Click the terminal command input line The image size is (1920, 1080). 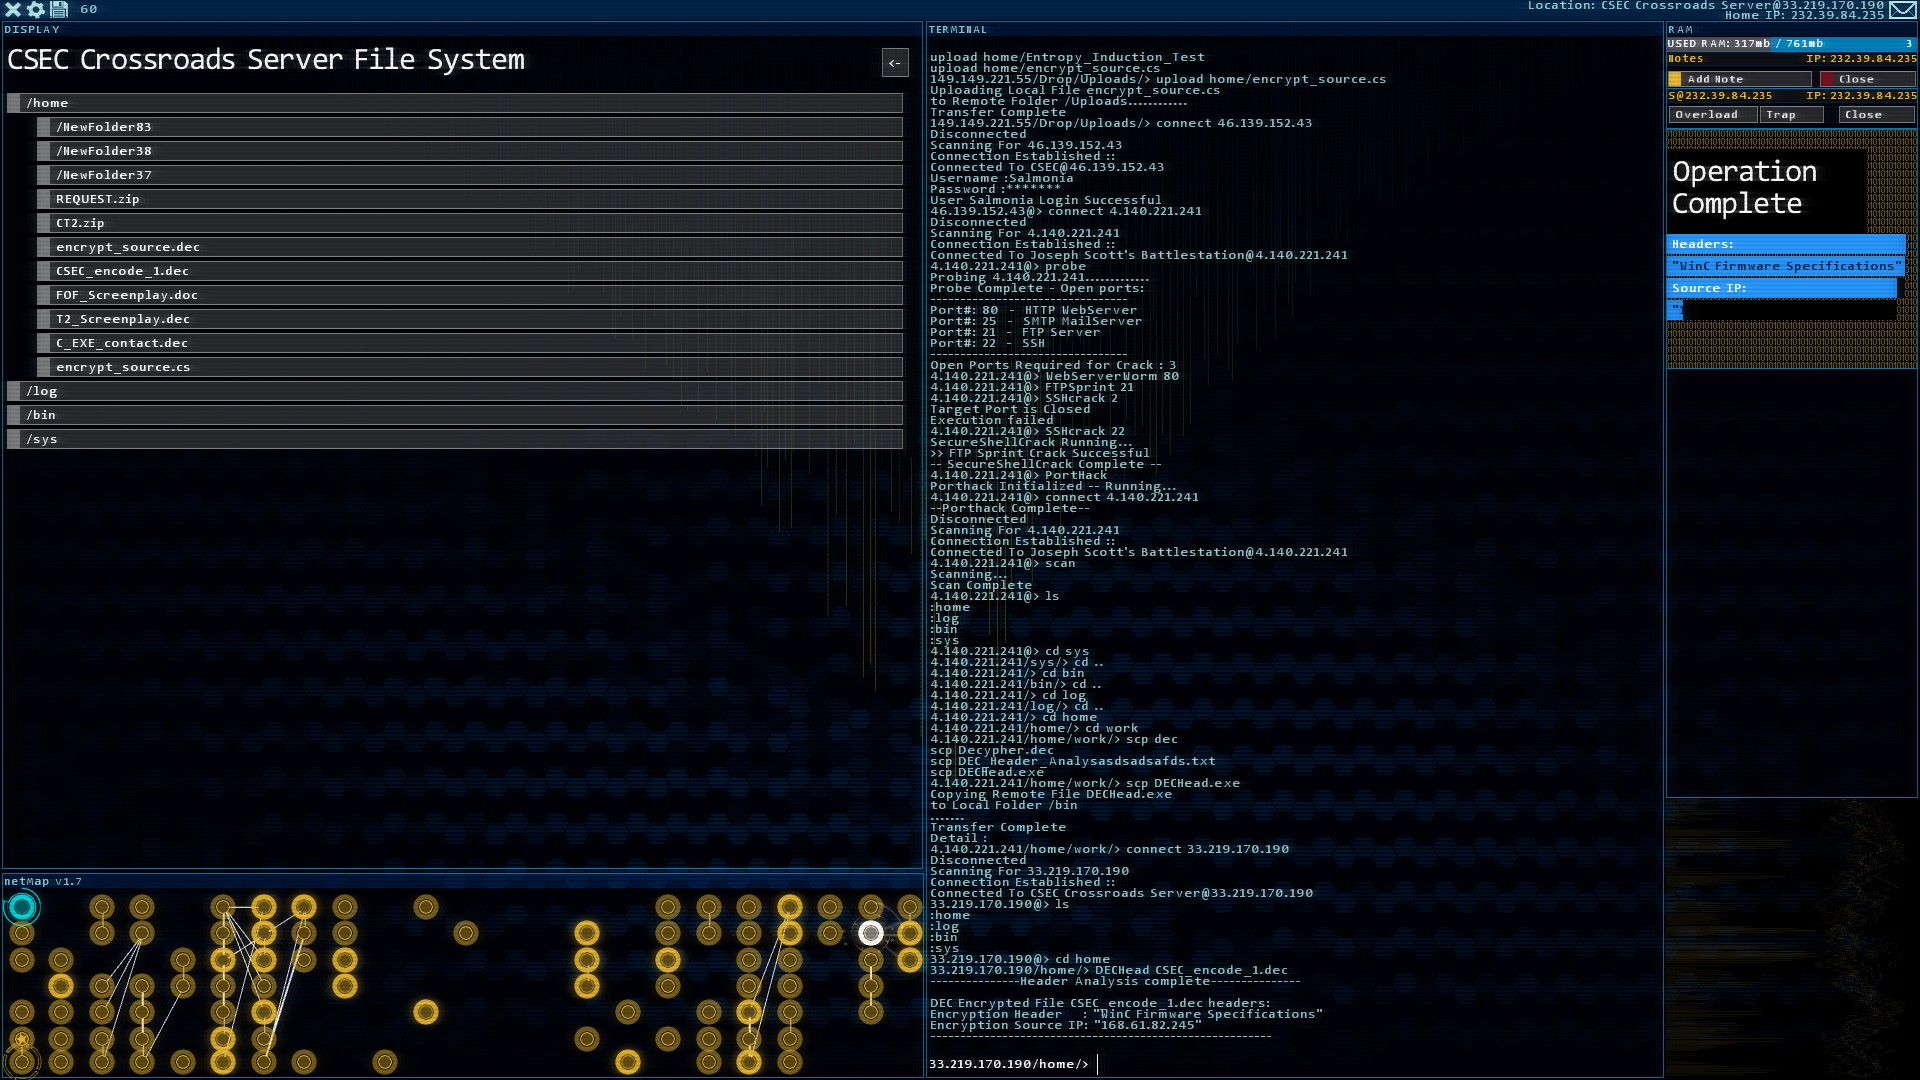(1300, 1064)
